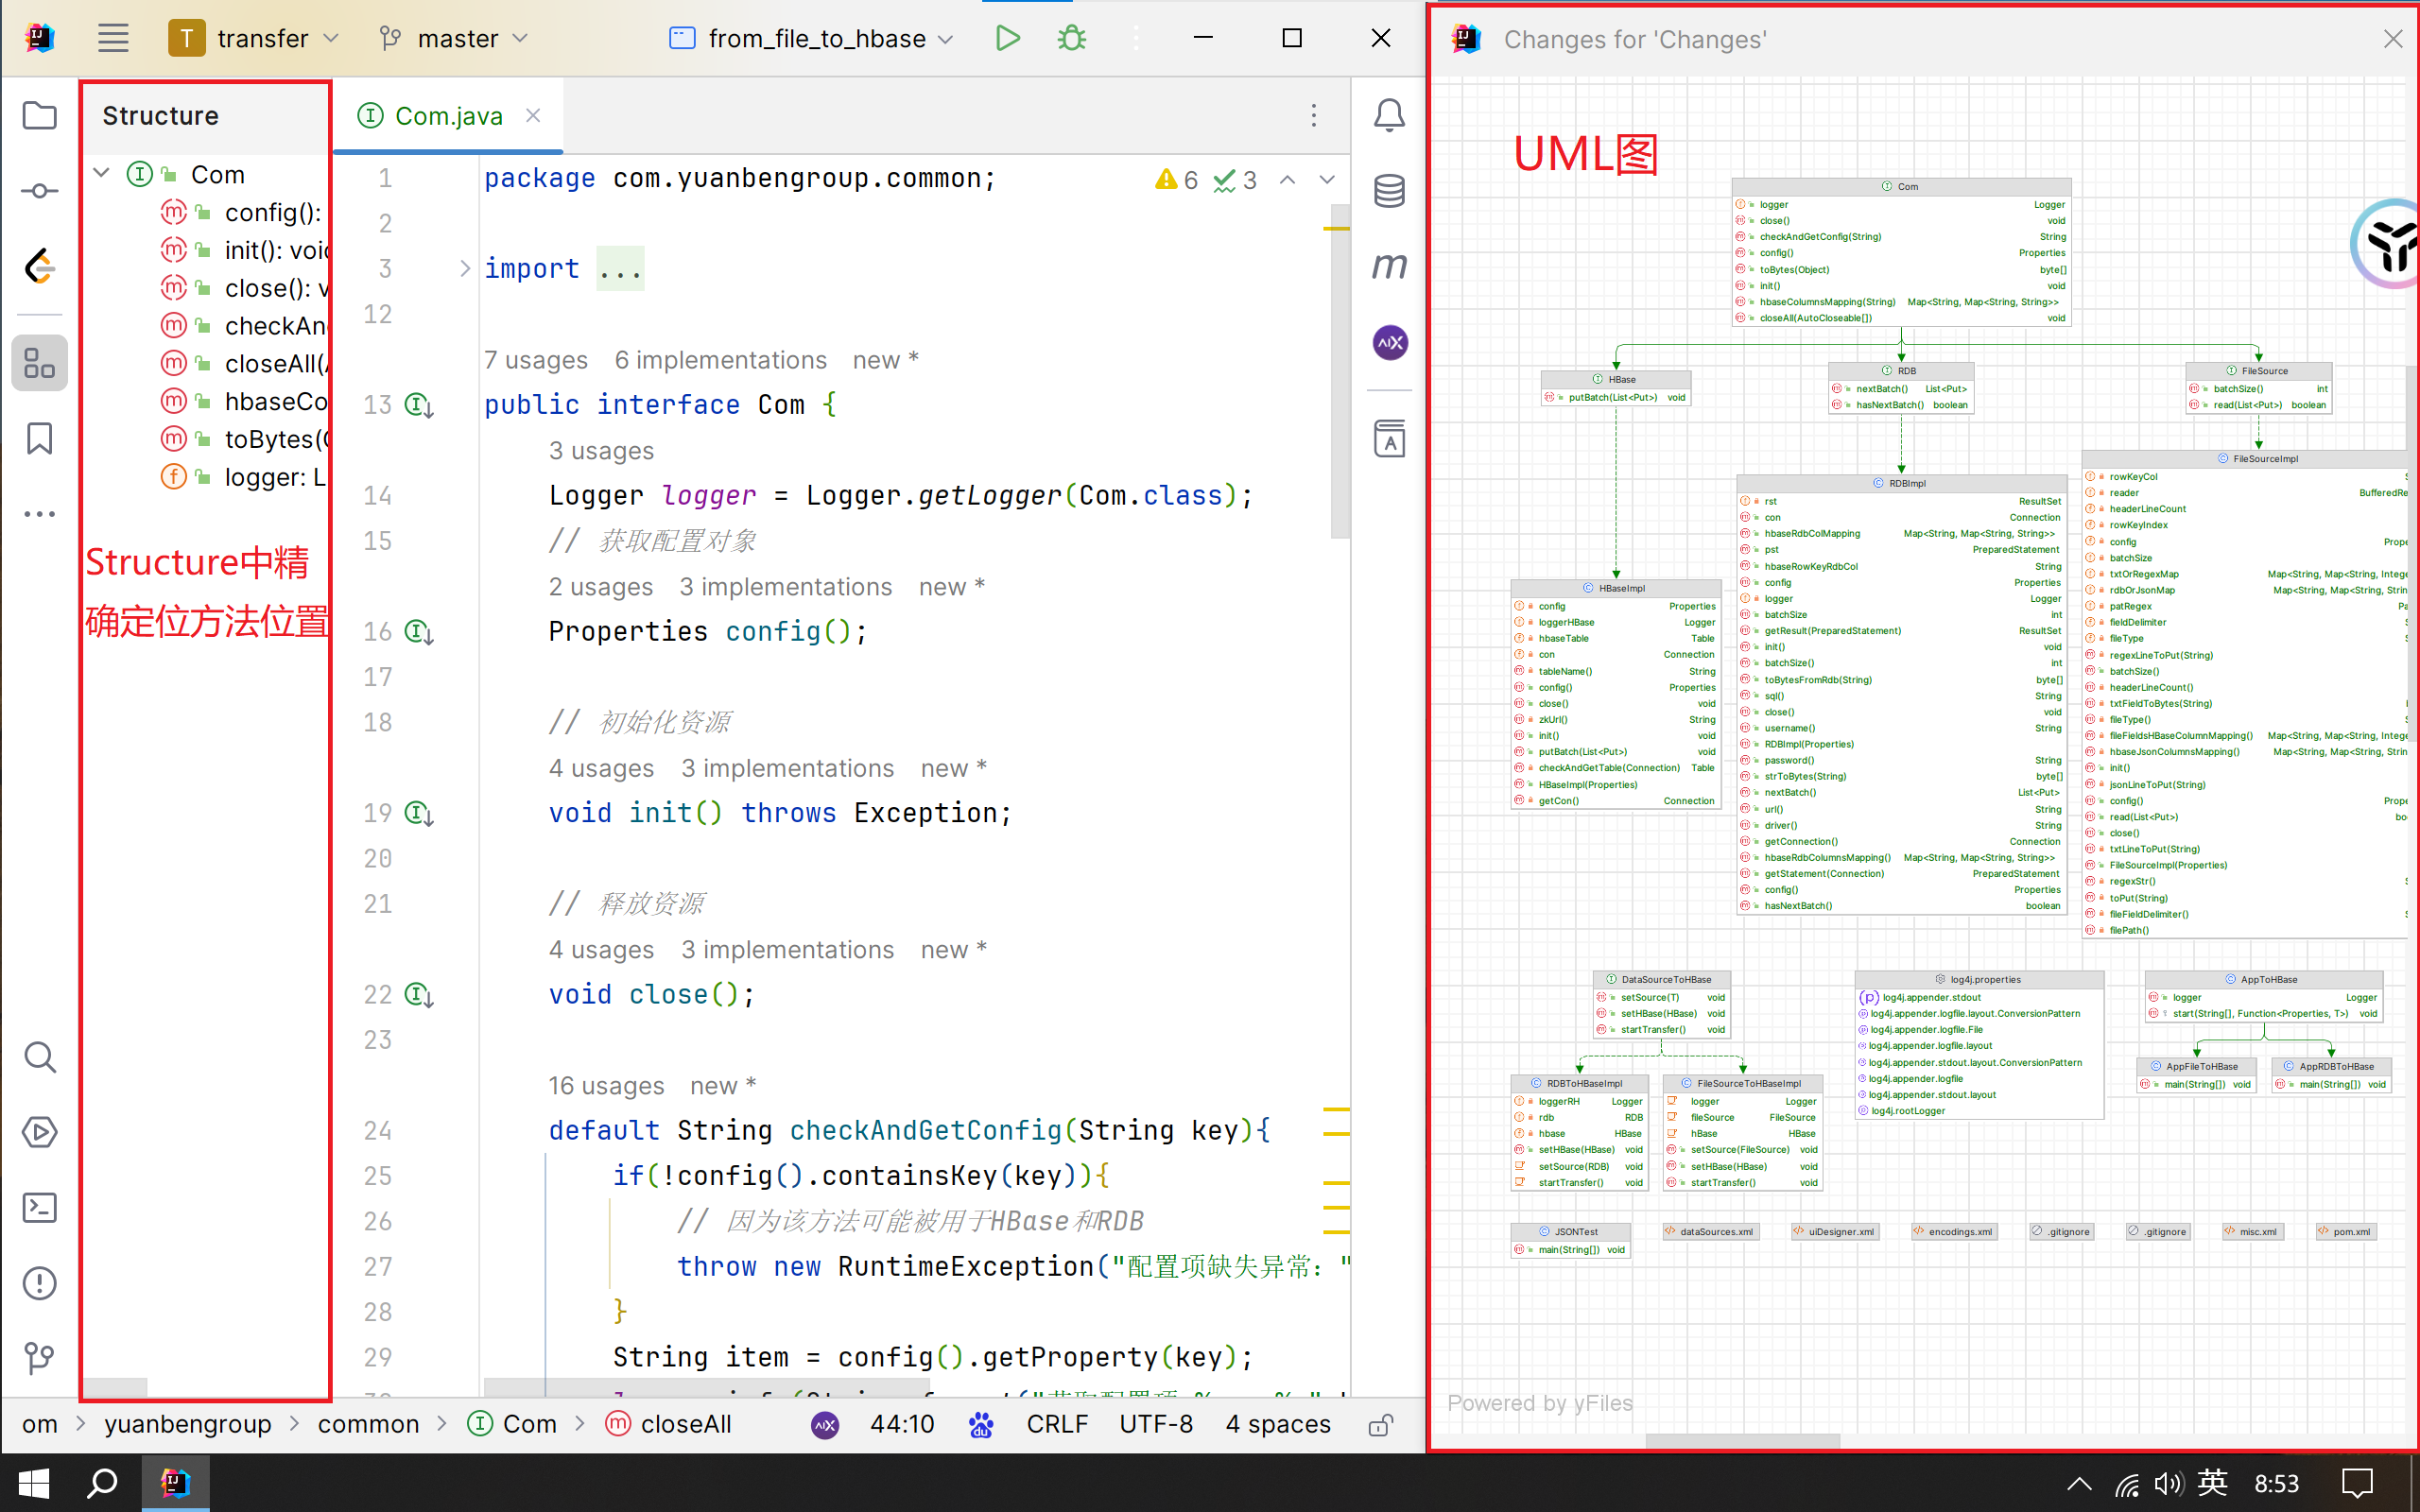Open the Database tool window
Screen dimensions: 2420x1512
point(1389,190)
